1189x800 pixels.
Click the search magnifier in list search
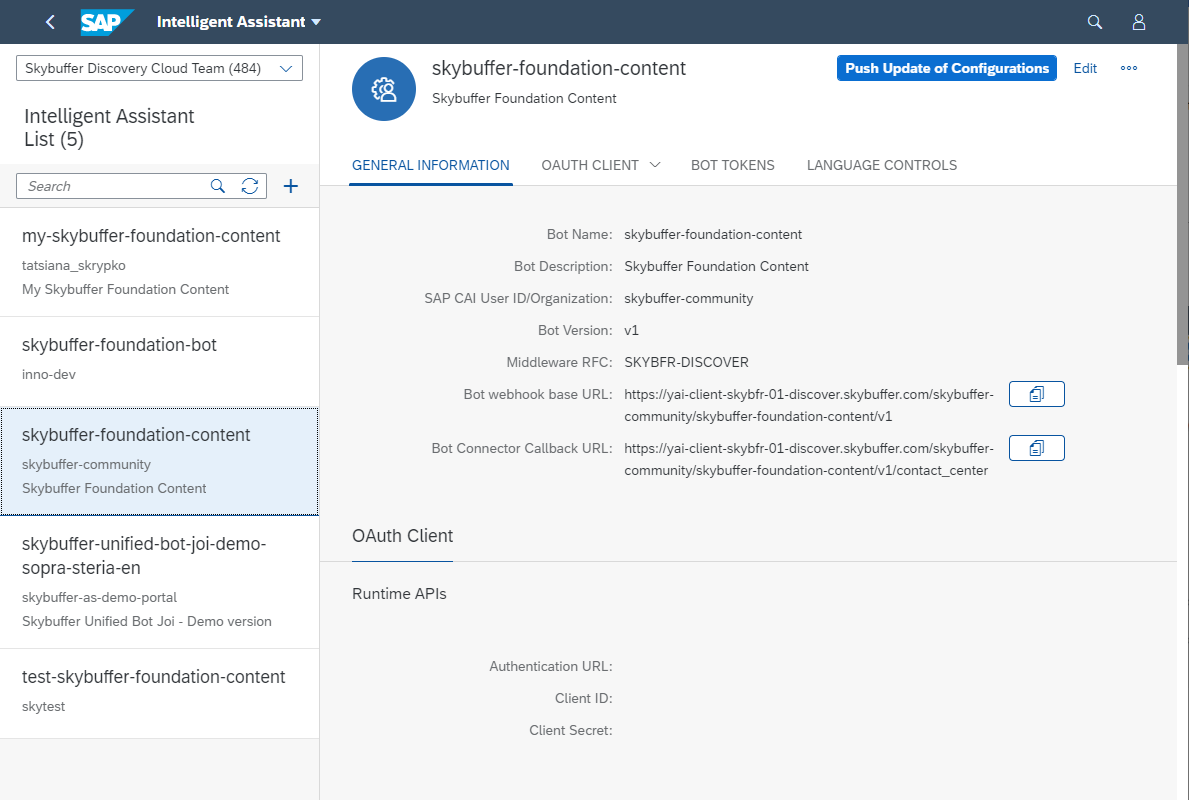218,187
